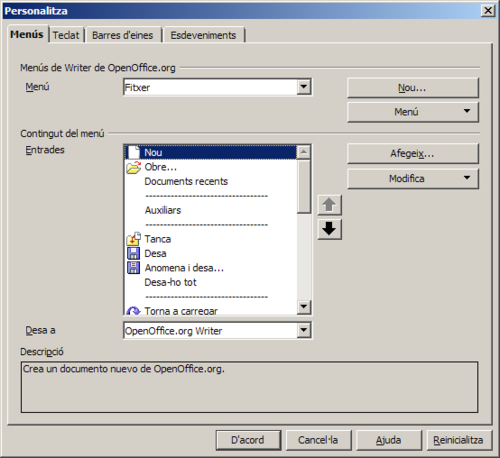The image size is (500, 458).
Task: Close the Personalitza dialog
Action: tap(488, 11)
